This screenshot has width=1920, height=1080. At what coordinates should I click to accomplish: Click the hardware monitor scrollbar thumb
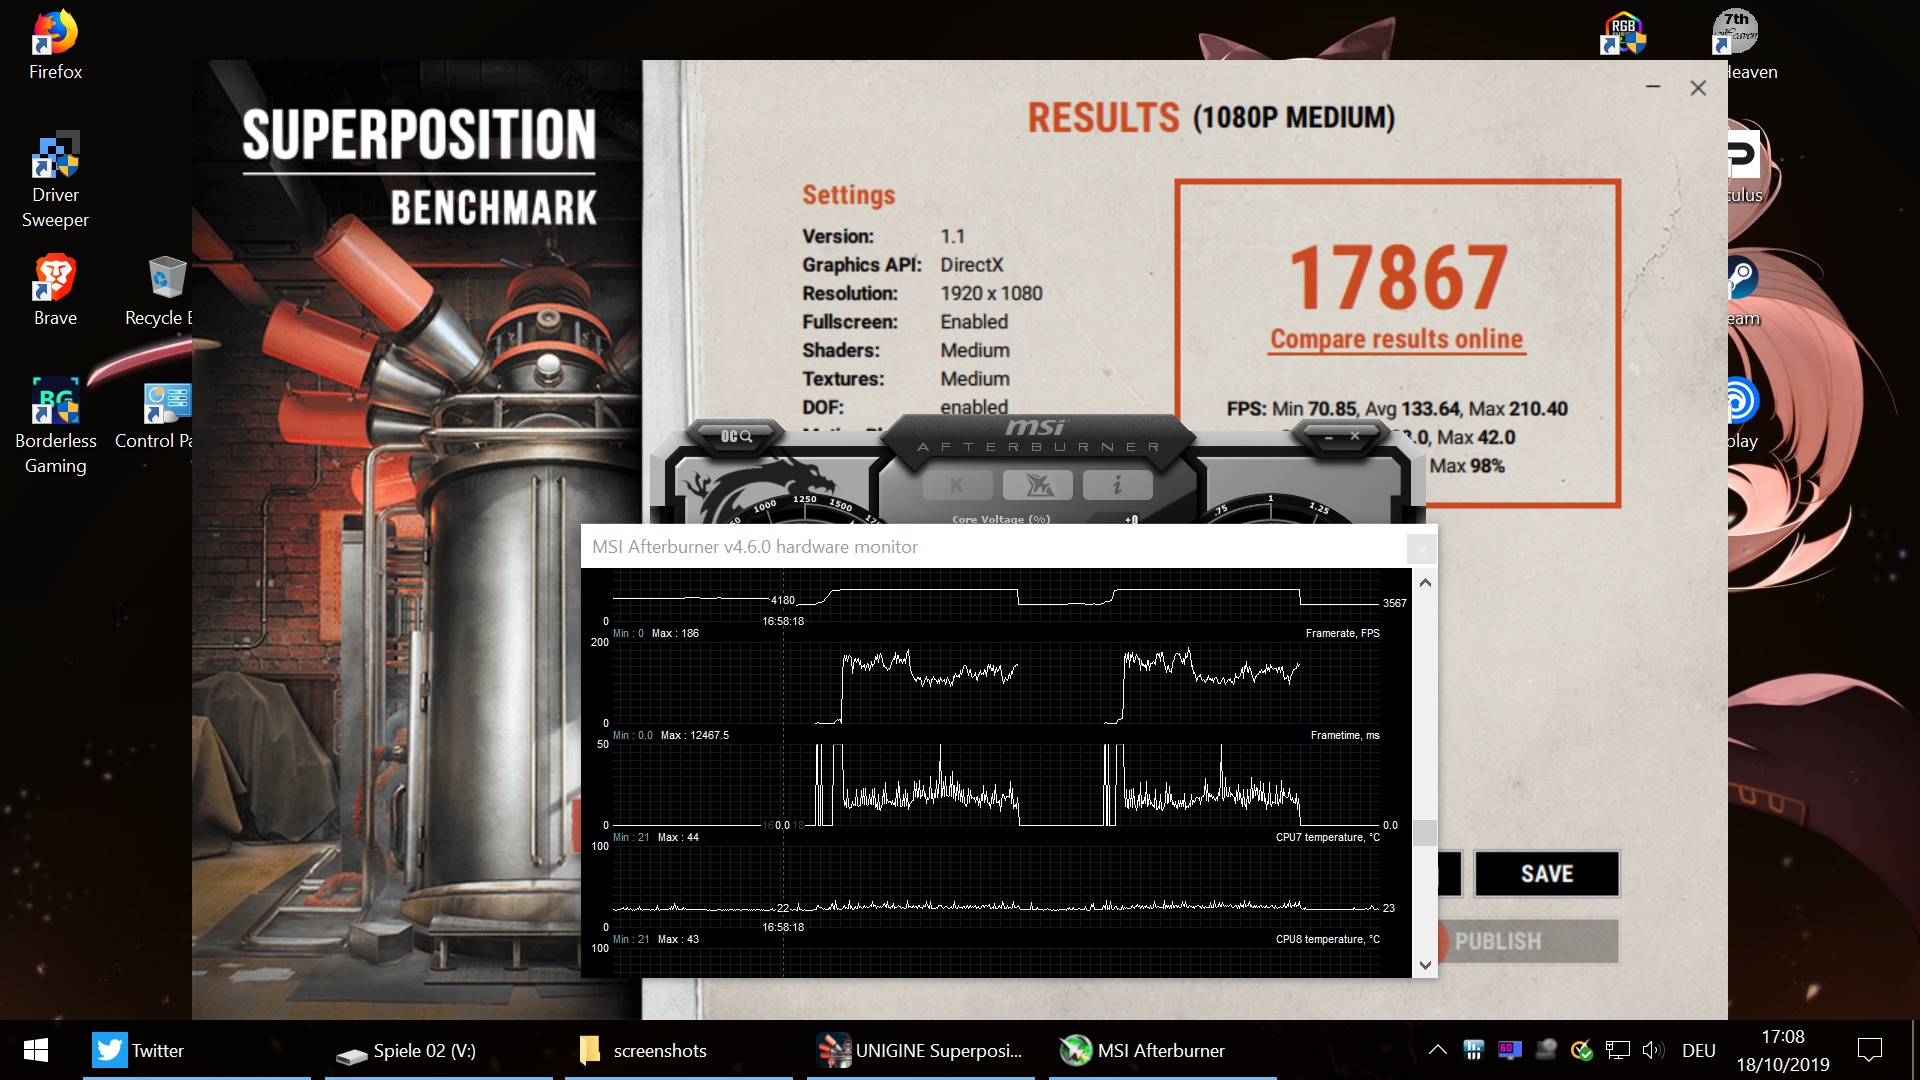click(x=1425, y=832)
